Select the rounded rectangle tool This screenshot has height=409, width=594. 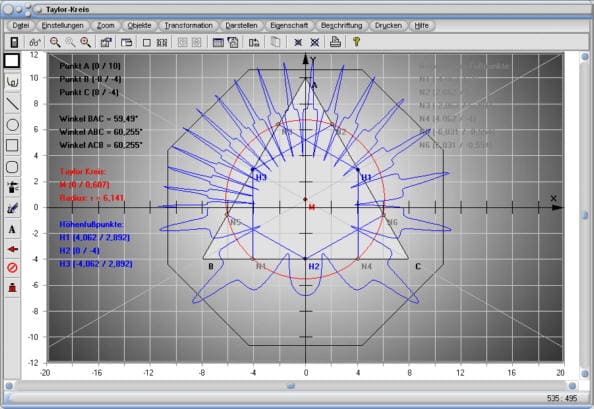pos(12,167)
